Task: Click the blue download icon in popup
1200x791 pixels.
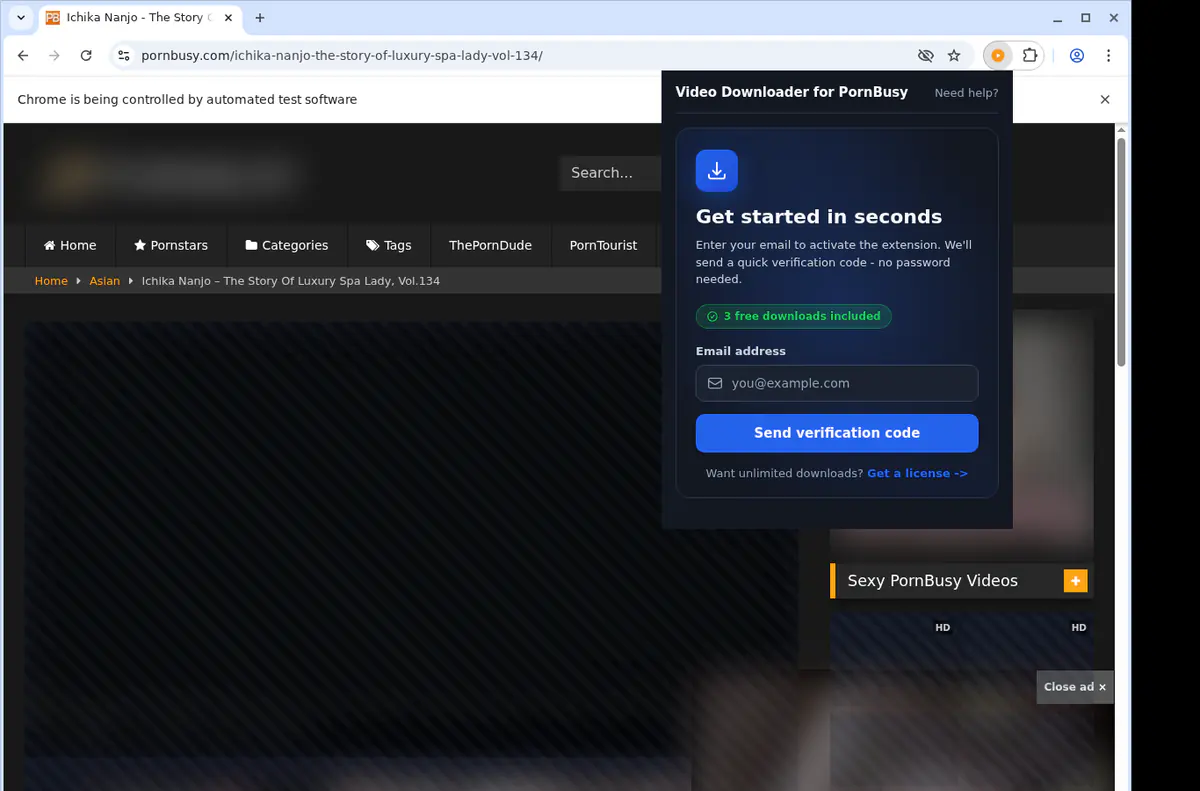Action: 717,171
